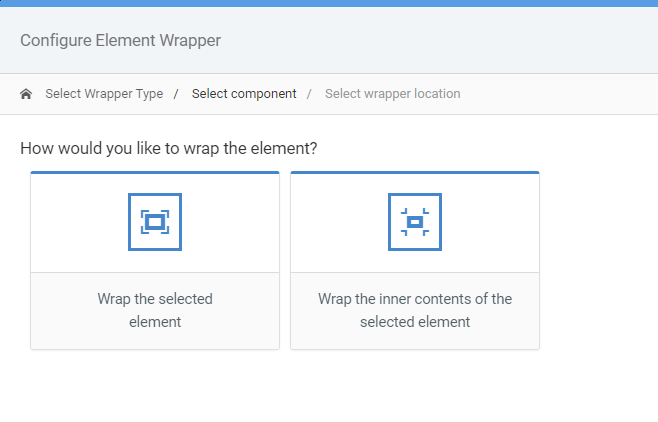Click "selected element" text in the second card

[x=415, y=322]
